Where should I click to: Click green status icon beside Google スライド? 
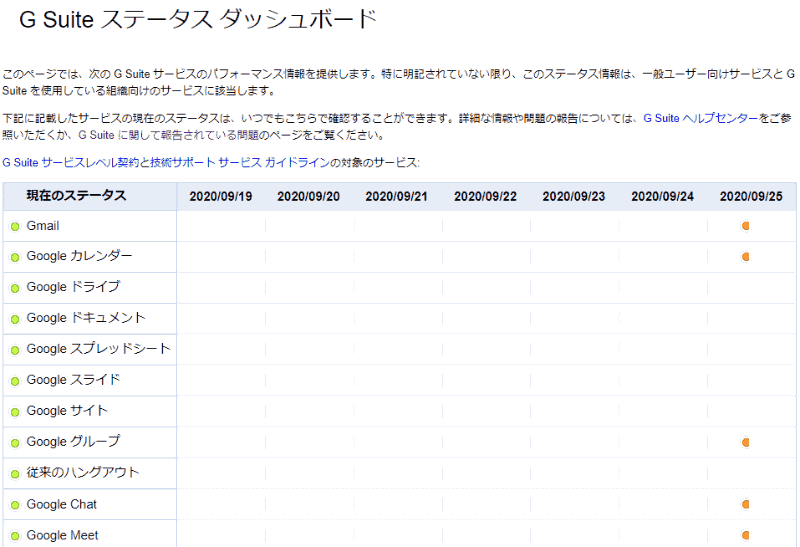click(15, 381)
